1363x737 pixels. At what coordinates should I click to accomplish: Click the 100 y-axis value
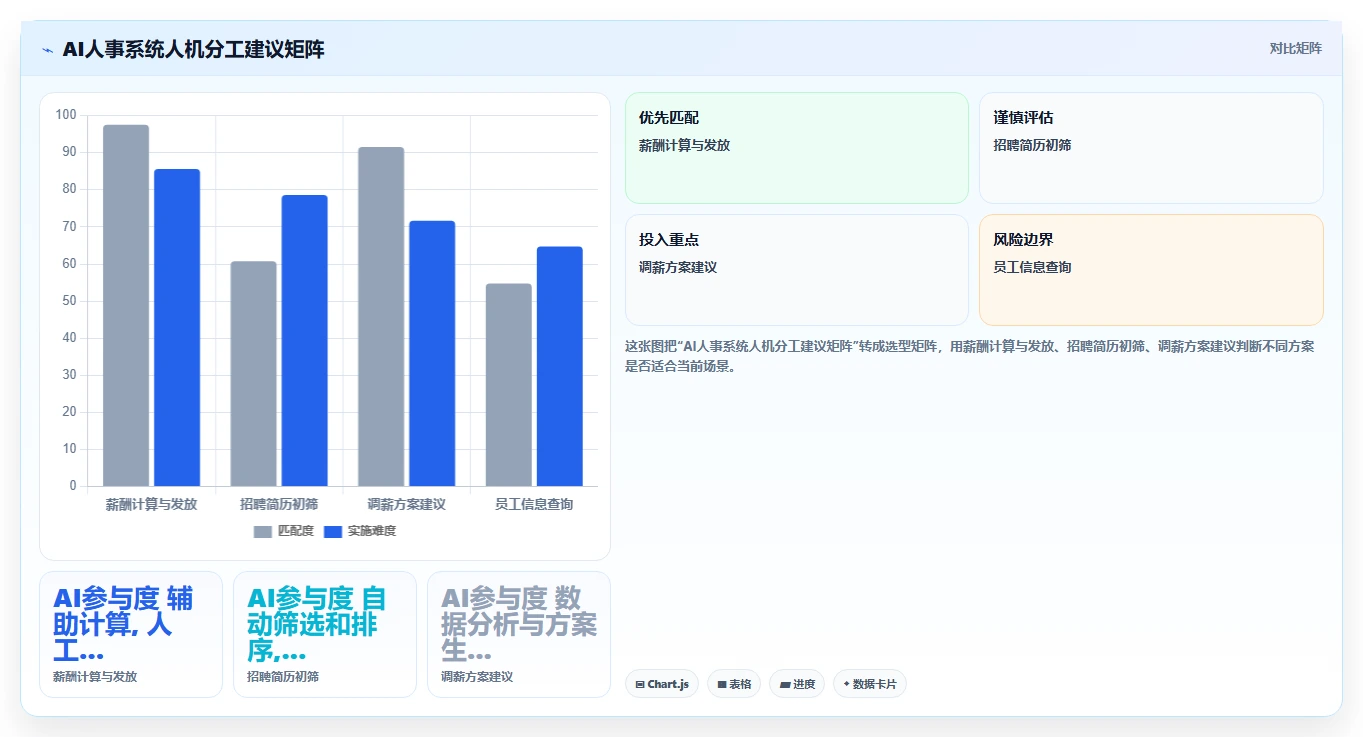click(66, 115)
